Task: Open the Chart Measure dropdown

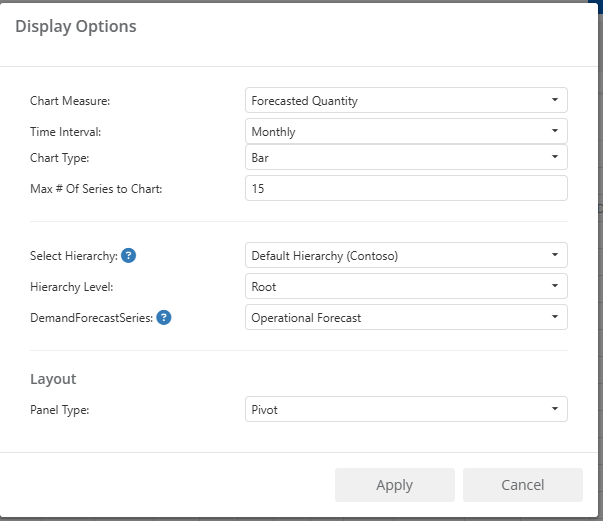Action: pos(406,100)
